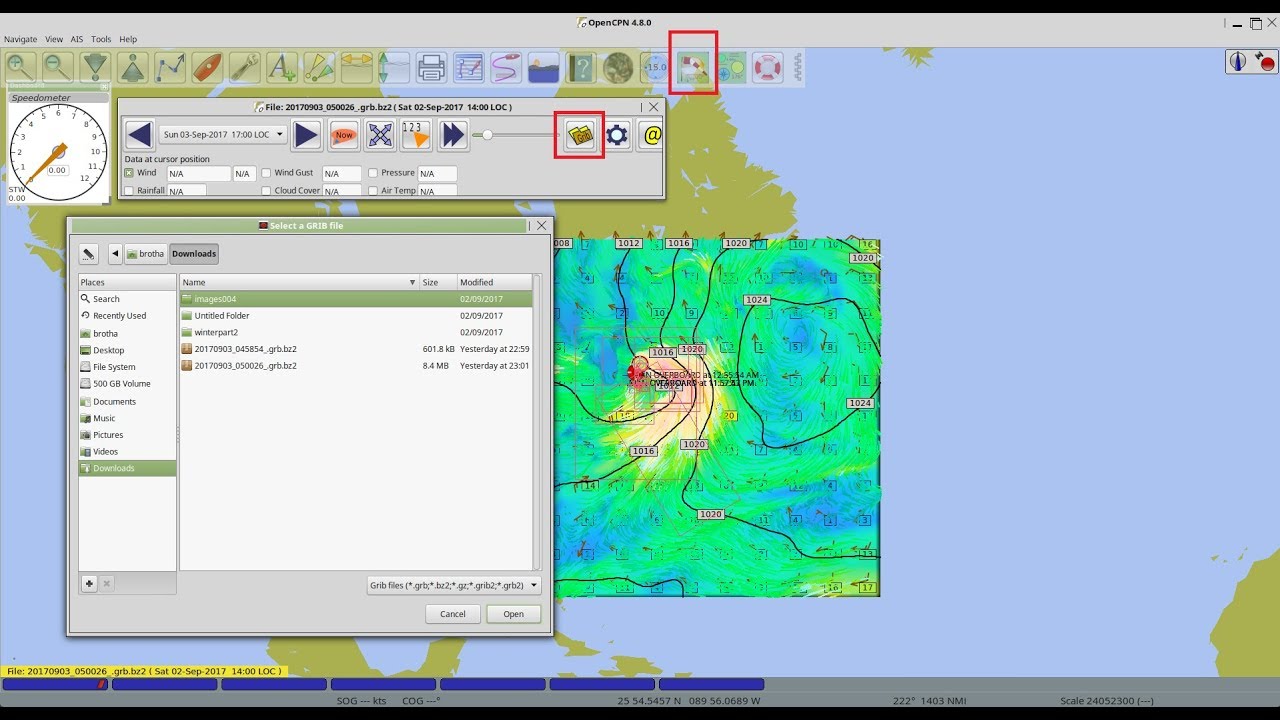Zoom out using the magnifier-minus tool
The height and width of the screenshot is (720, 1280).
tap(58, 67)
